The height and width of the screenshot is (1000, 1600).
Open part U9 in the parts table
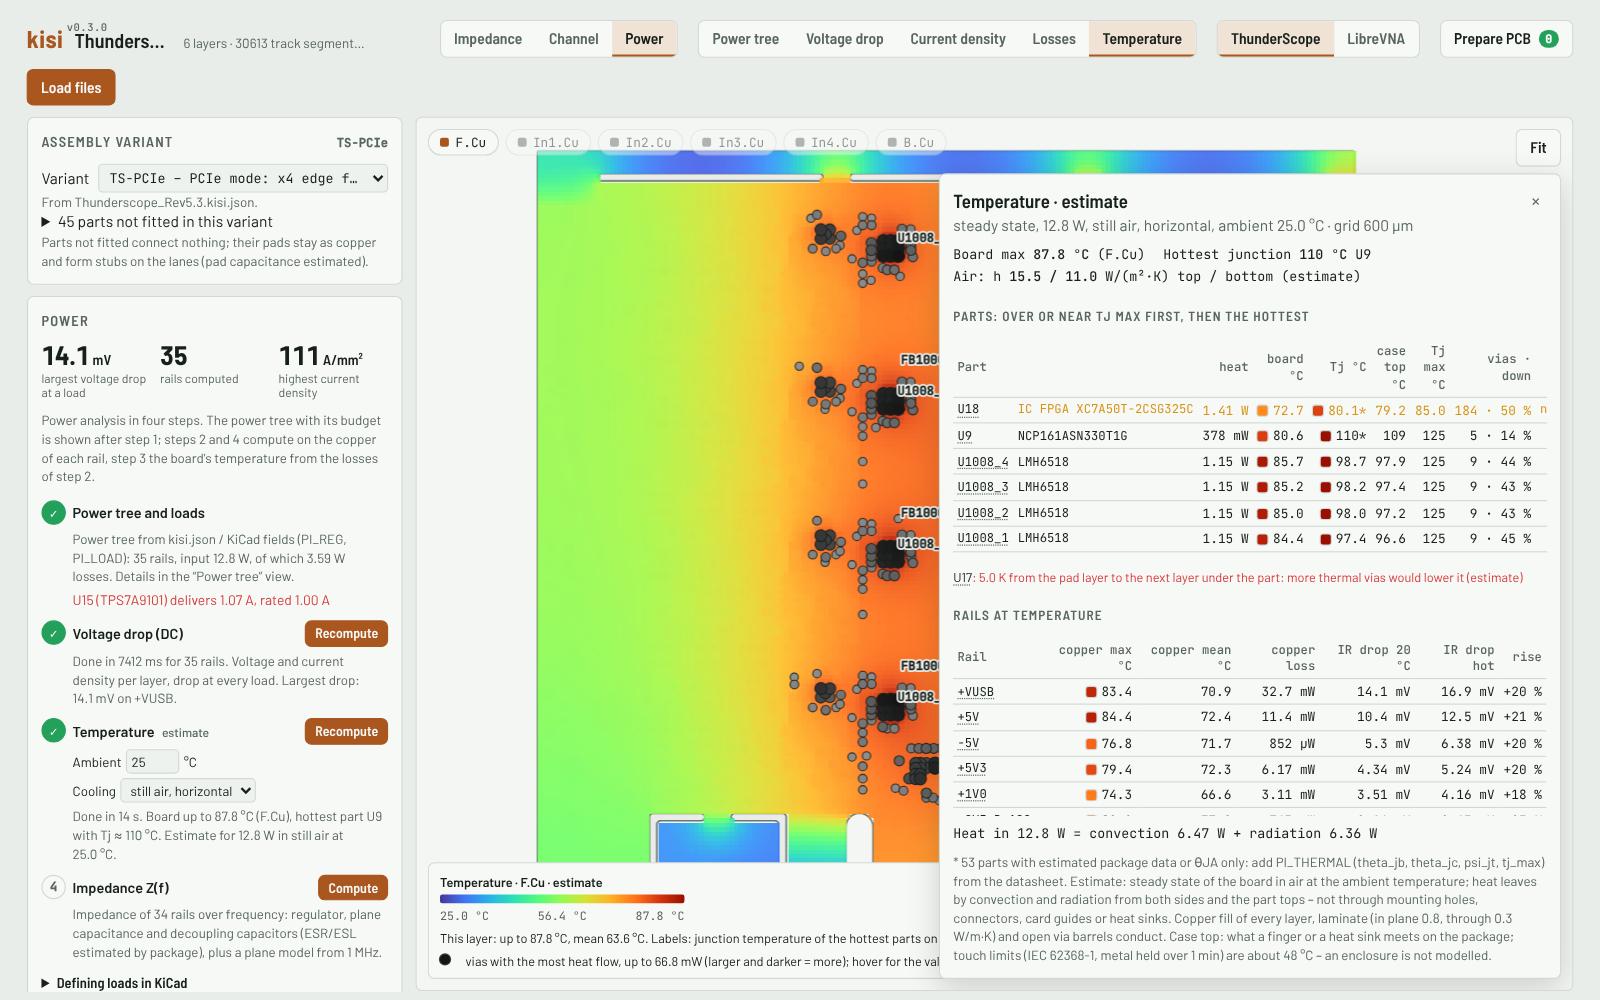[x=964, y=436]
